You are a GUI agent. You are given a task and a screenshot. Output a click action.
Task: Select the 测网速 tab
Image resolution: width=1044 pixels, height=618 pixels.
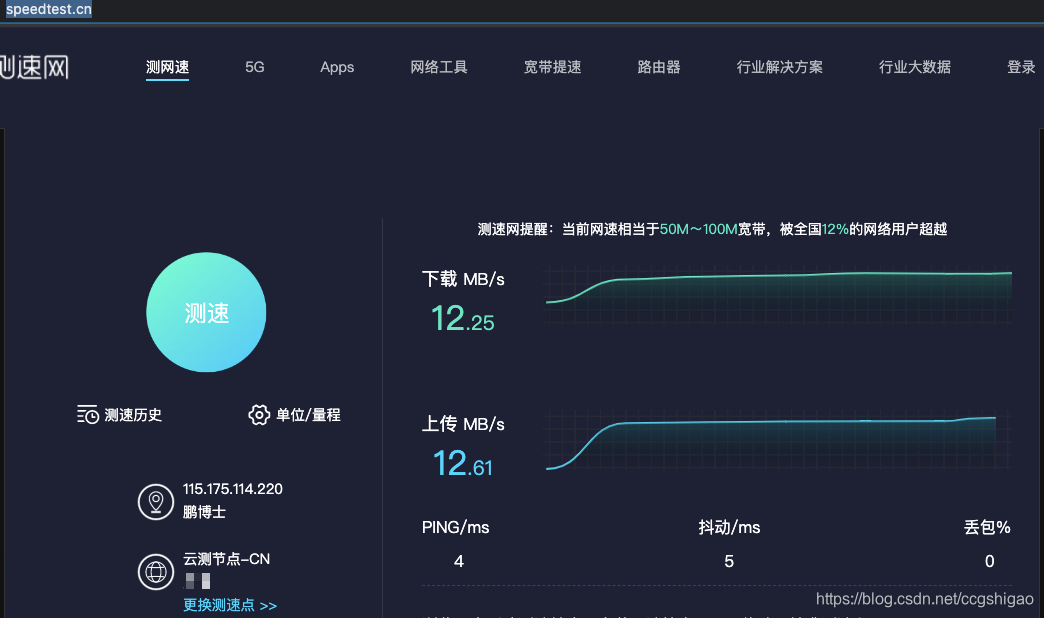[x=167, y=67]
